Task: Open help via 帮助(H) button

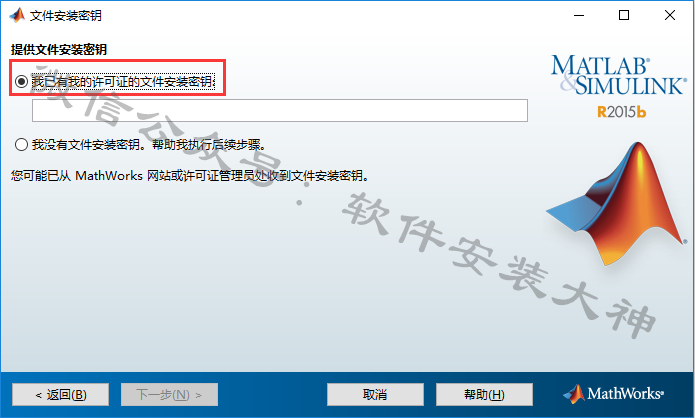Action: pos(484,395)
